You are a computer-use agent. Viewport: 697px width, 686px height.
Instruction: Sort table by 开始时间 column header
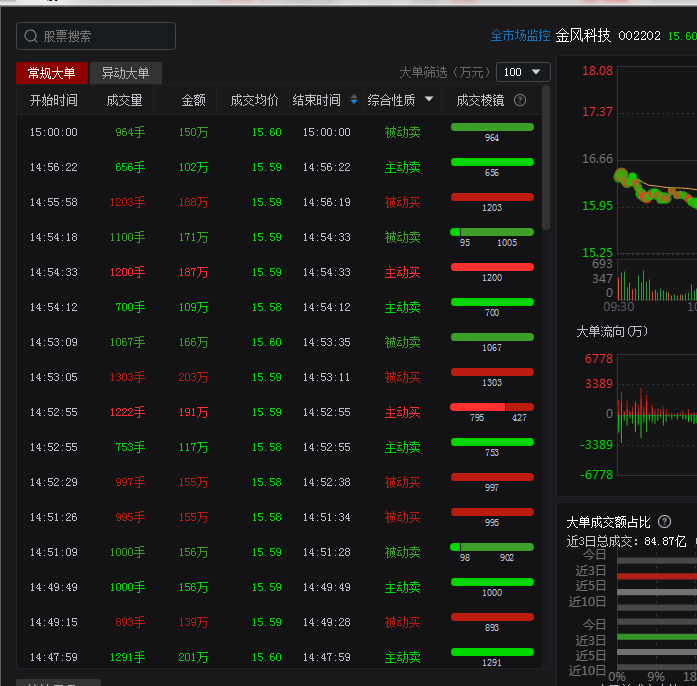[53, 100]
